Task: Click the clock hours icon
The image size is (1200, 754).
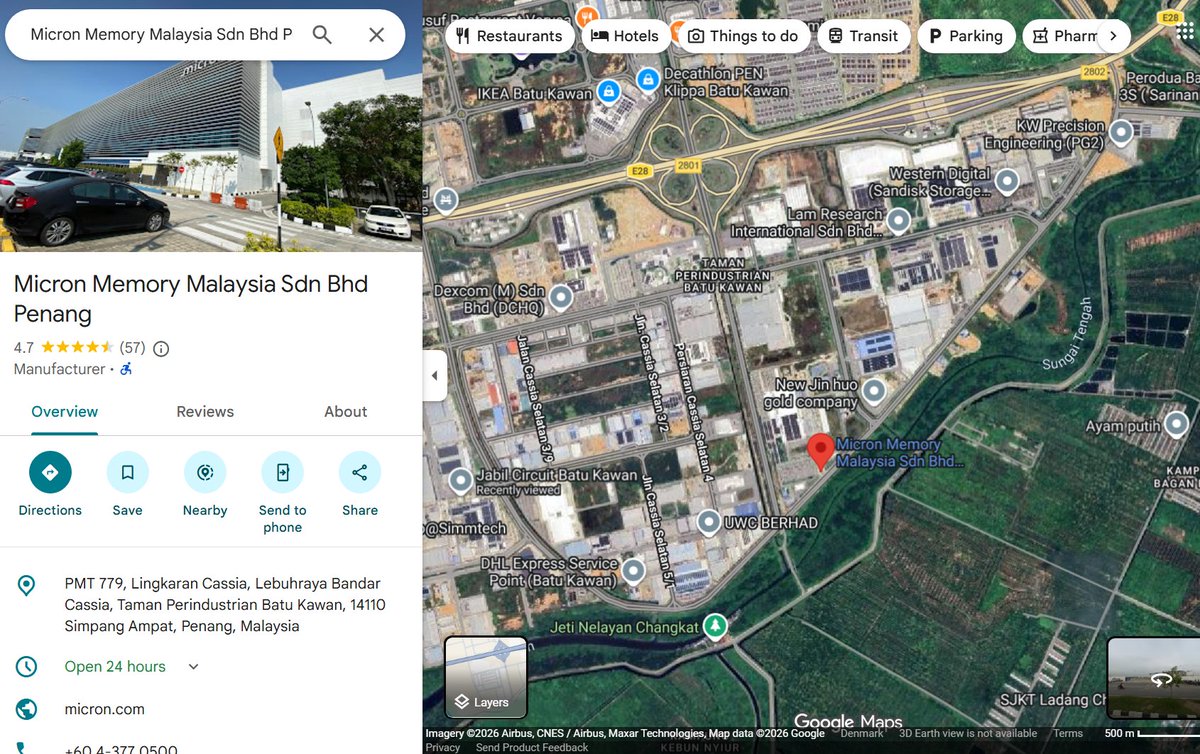Action: tap(27, 667)
